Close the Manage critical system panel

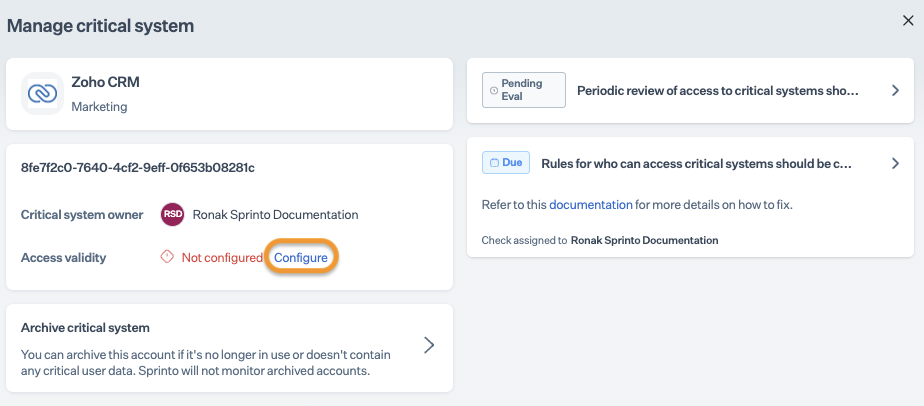point(908,21)
